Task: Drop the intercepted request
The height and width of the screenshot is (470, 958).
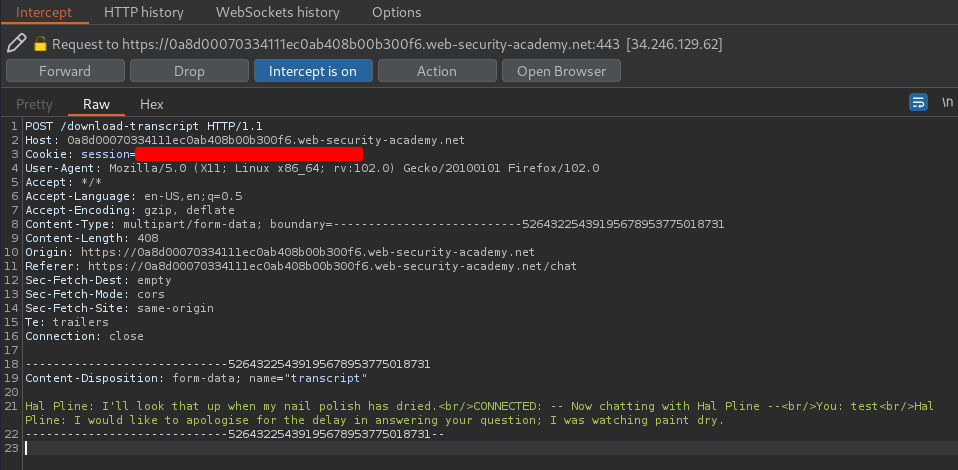Action: tap(189, 71)
